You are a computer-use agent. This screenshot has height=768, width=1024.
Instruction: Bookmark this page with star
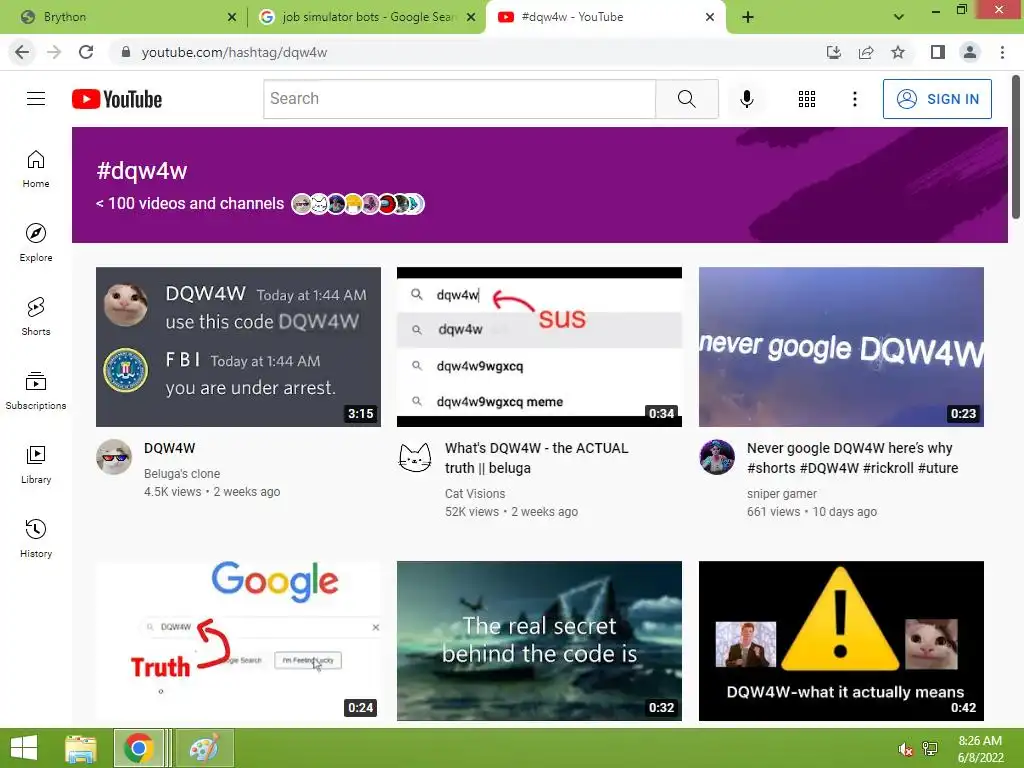pyautogui.click(x=898, y=52)
